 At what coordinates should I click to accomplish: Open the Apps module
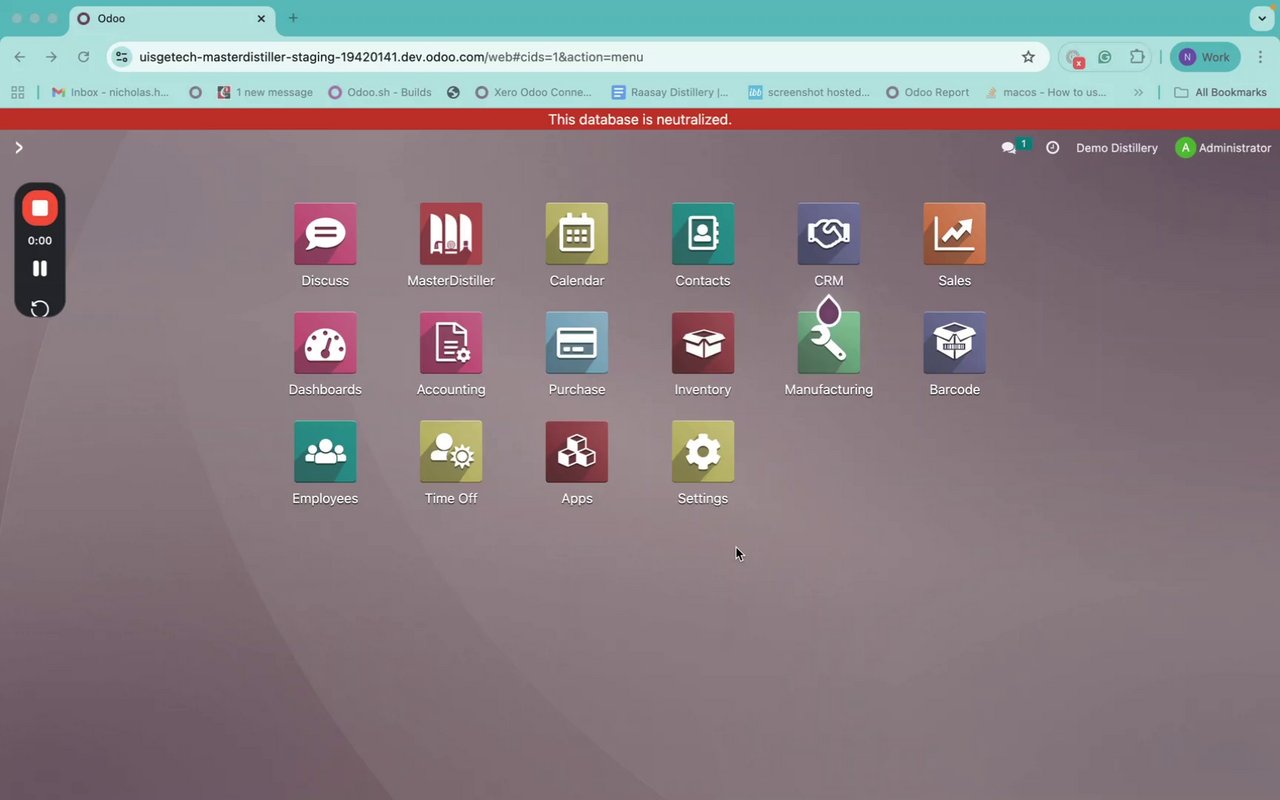click(x=577, y=452)
